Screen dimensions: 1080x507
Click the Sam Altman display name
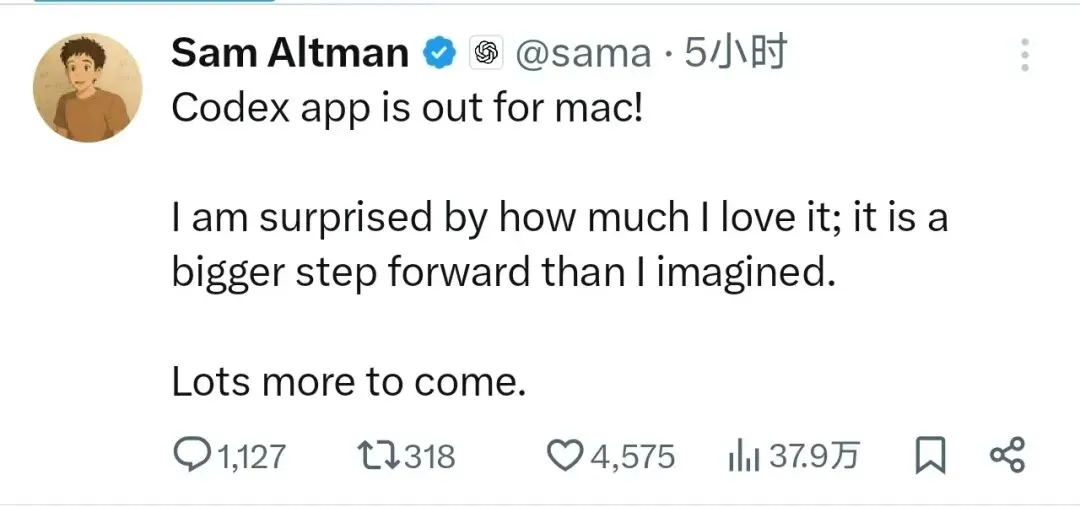click(289, 53)
